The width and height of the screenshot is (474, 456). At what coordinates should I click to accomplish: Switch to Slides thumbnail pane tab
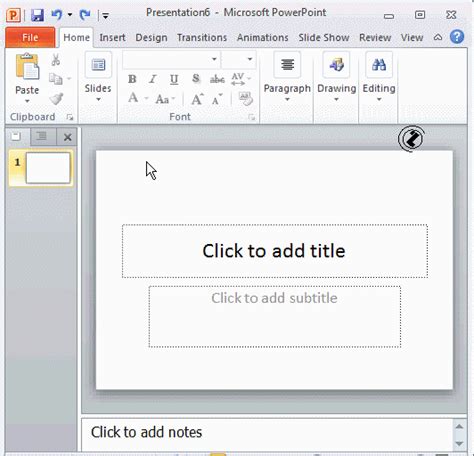coord(17,137)
